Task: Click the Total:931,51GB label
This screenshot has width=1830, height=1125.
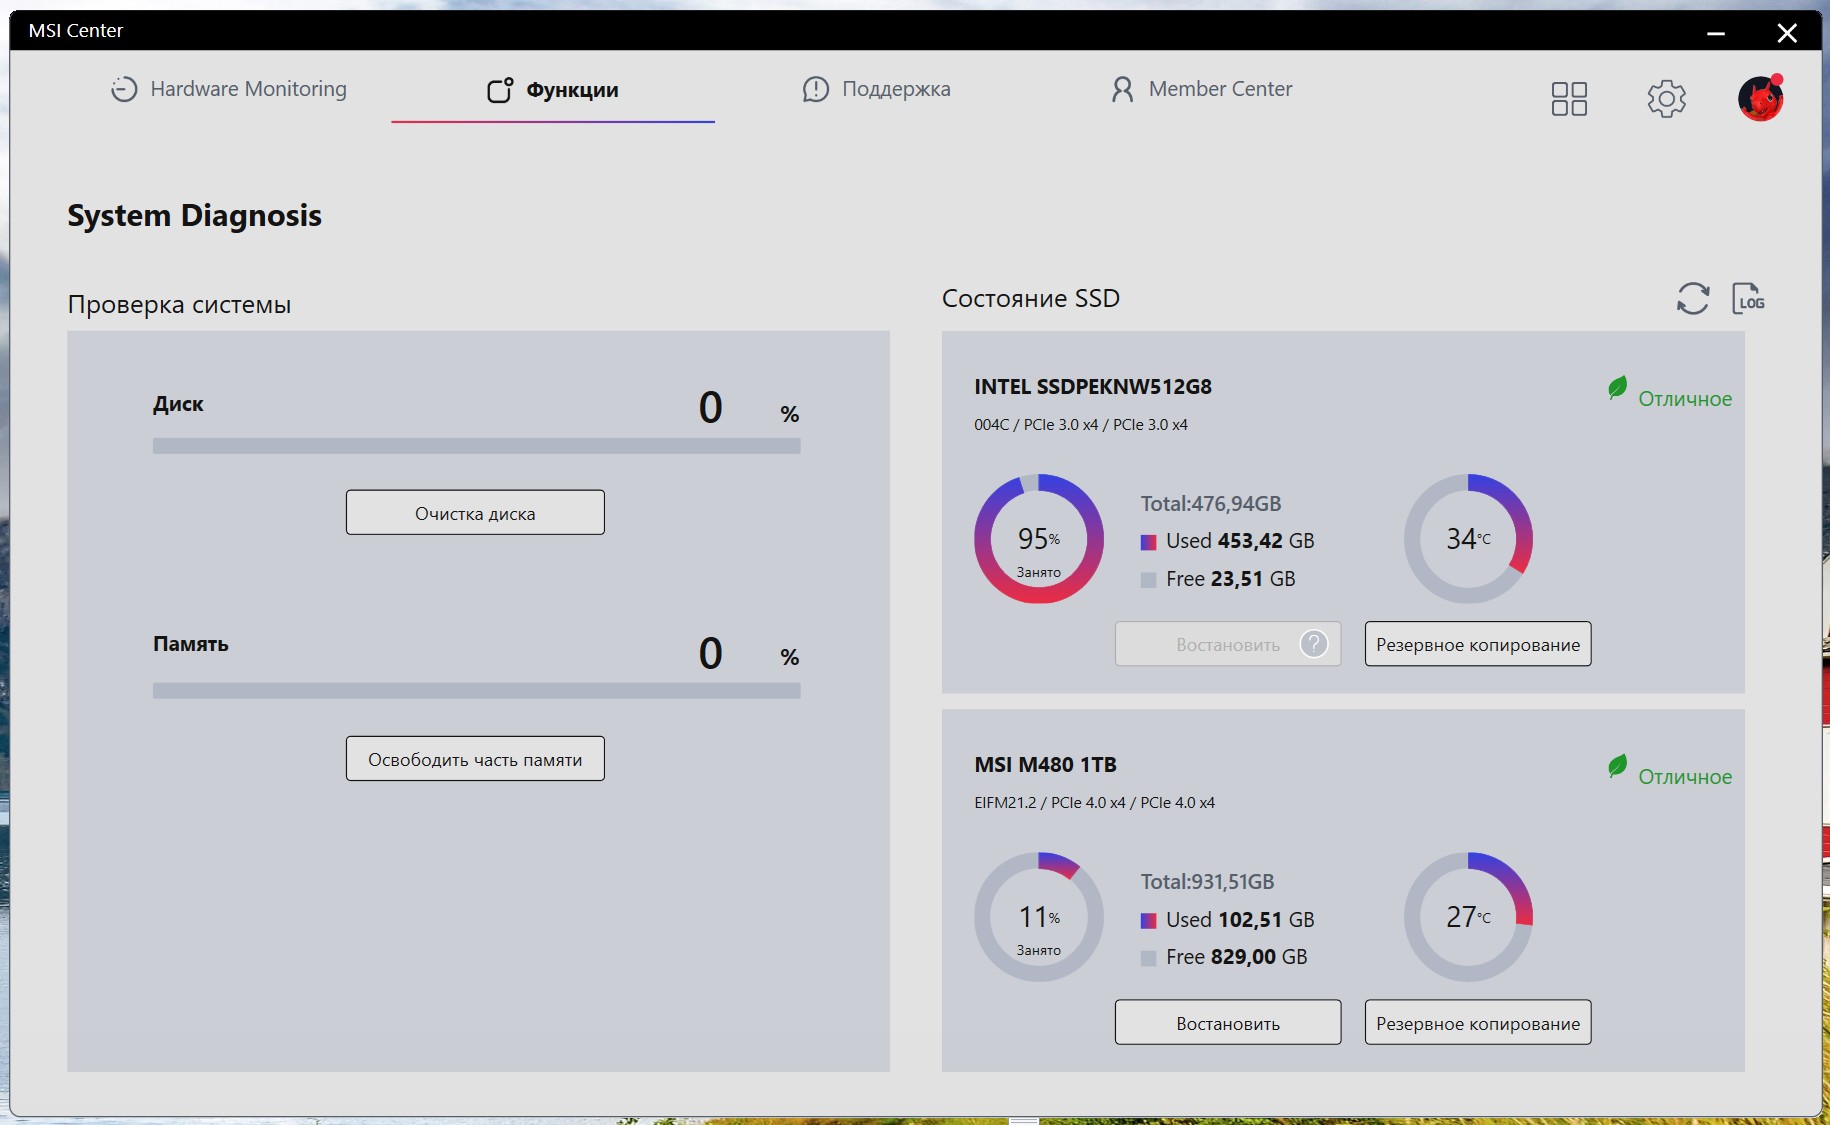Action: [x=1207, y=881]
